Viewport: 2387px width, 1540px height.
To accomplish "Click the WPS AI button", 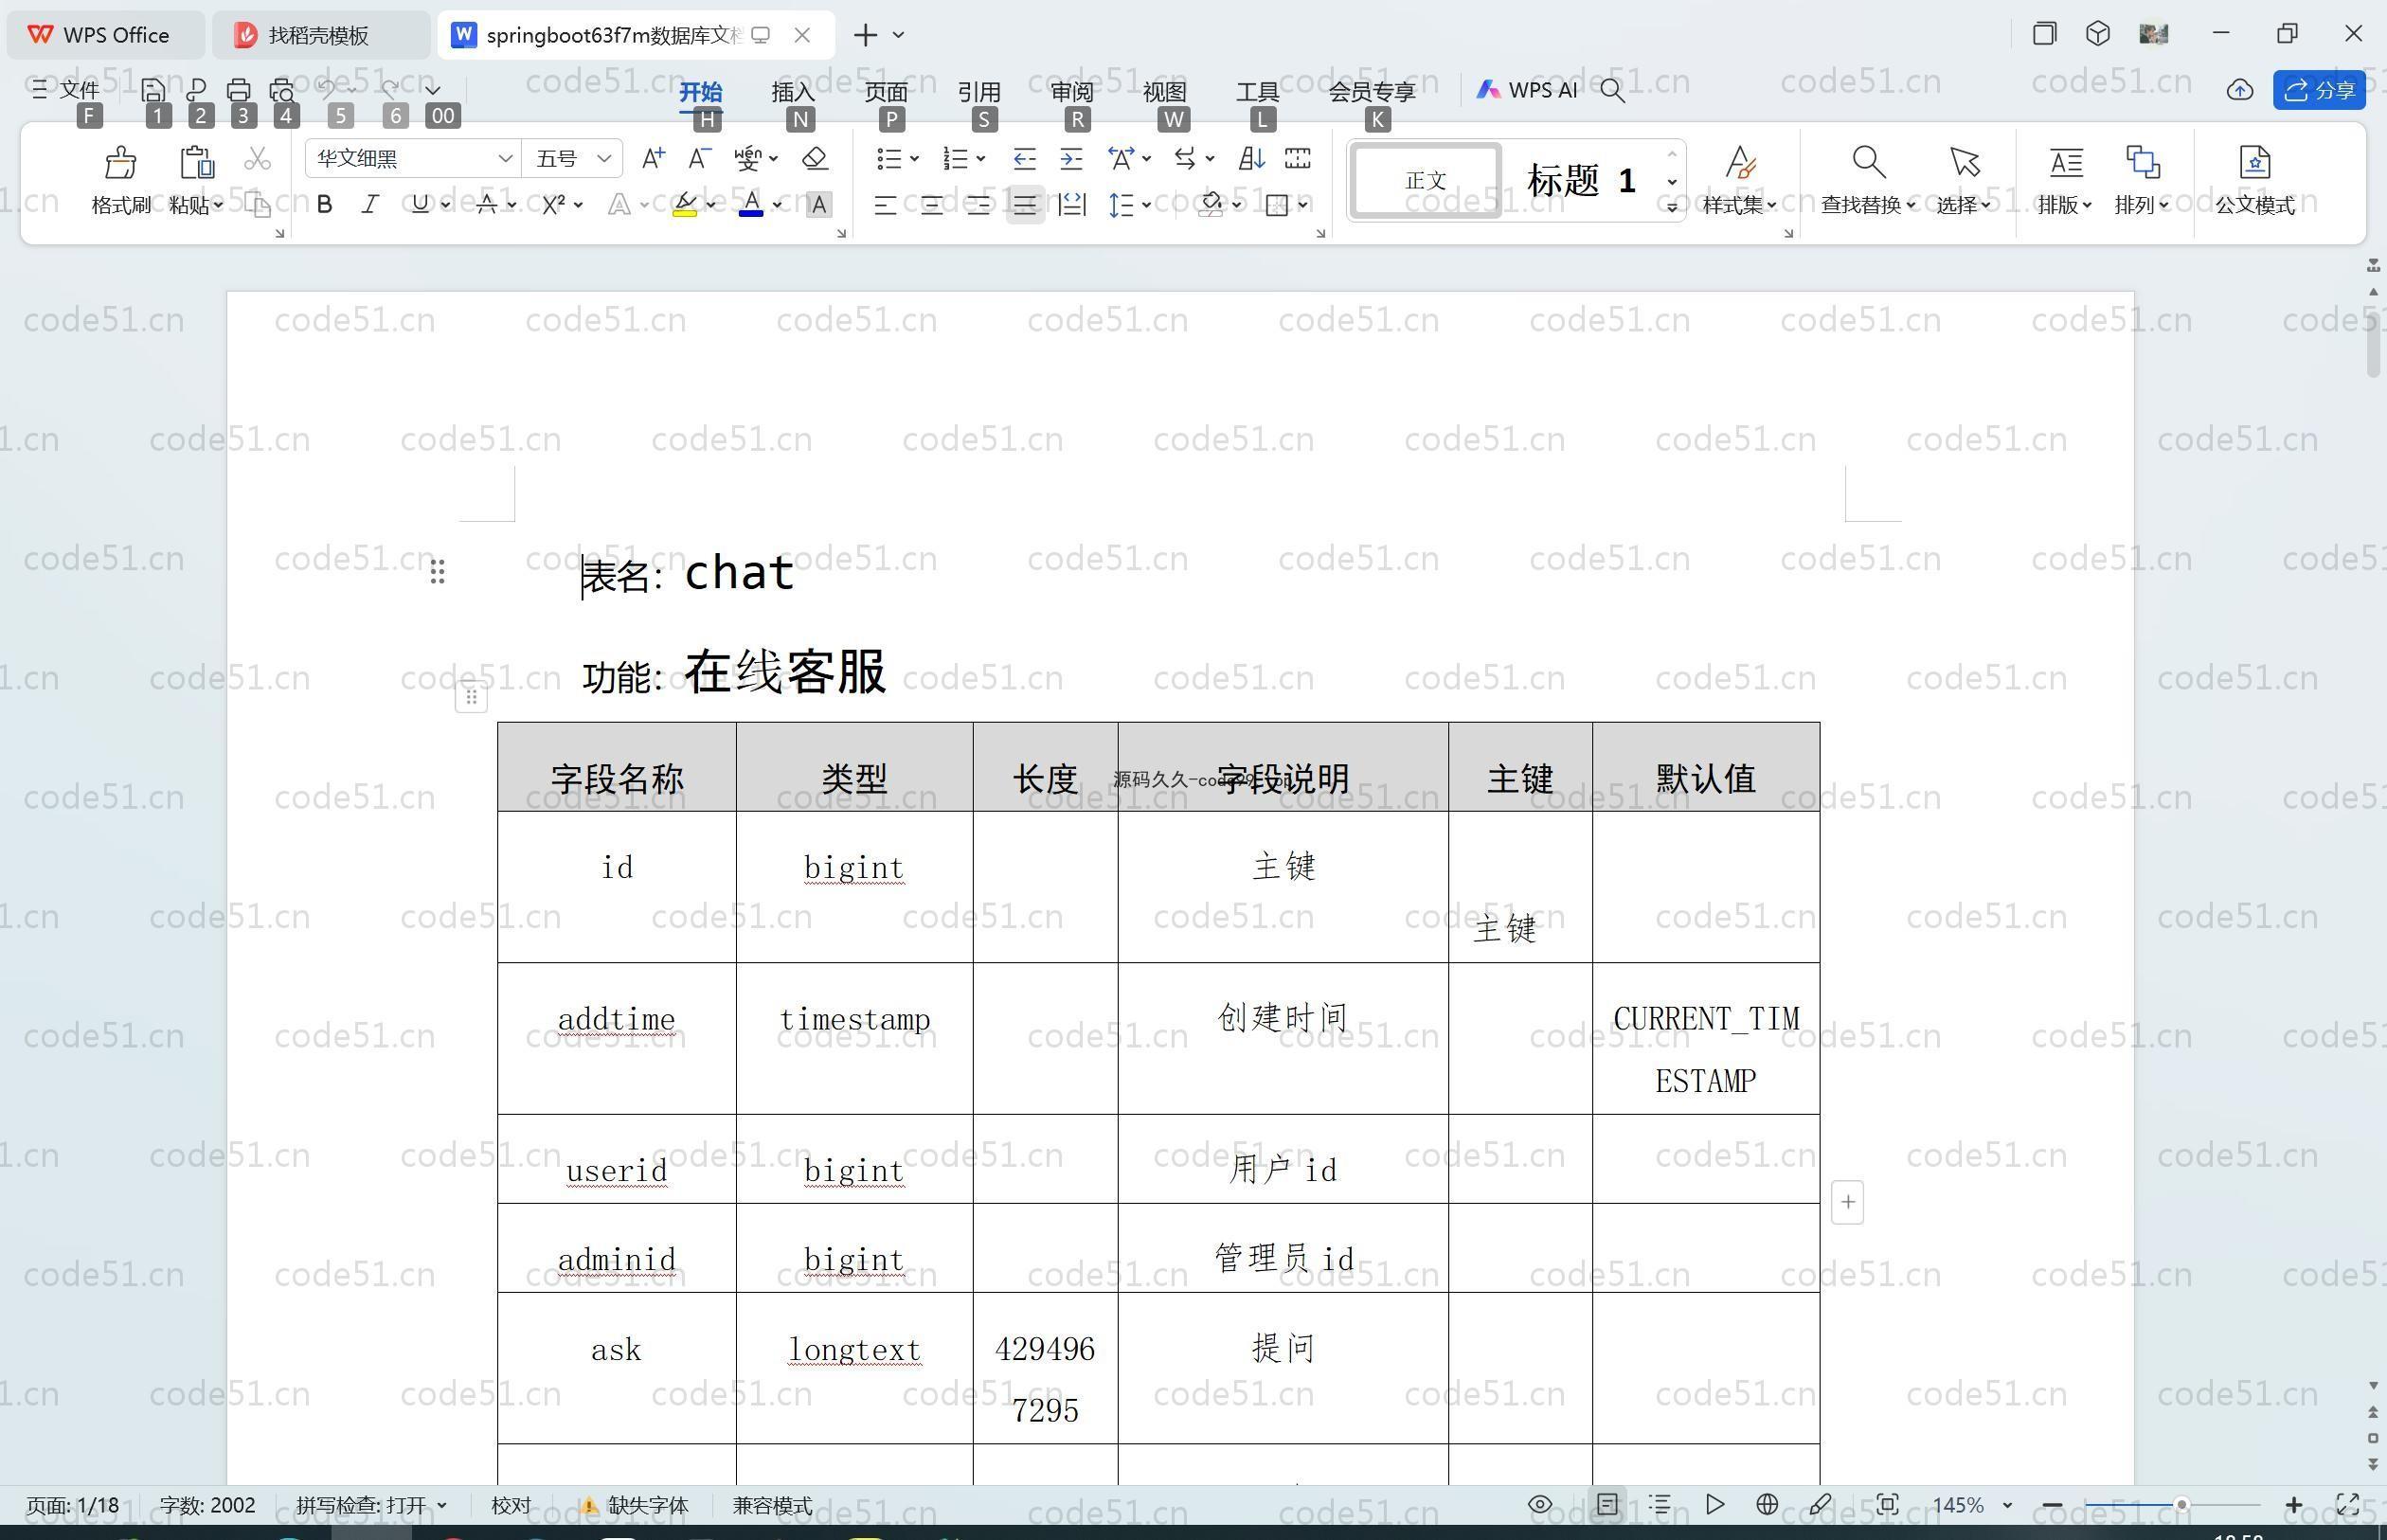I will coord(1527,90).
